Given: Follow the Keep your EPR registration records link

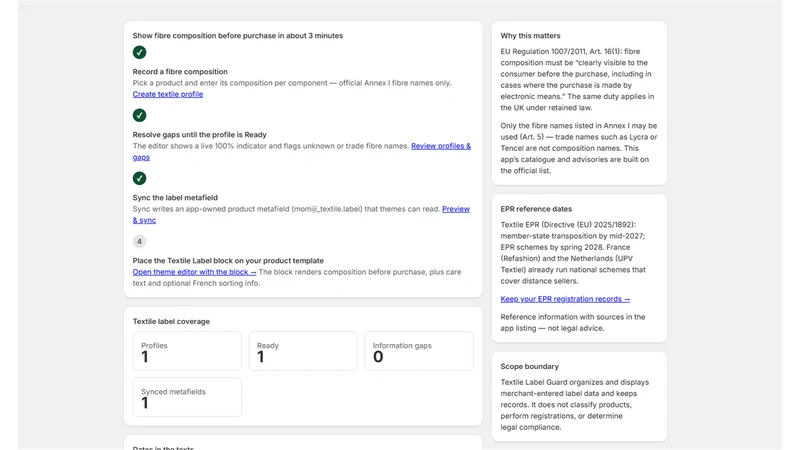Looking at the screenshot, I should click(565, 299).
